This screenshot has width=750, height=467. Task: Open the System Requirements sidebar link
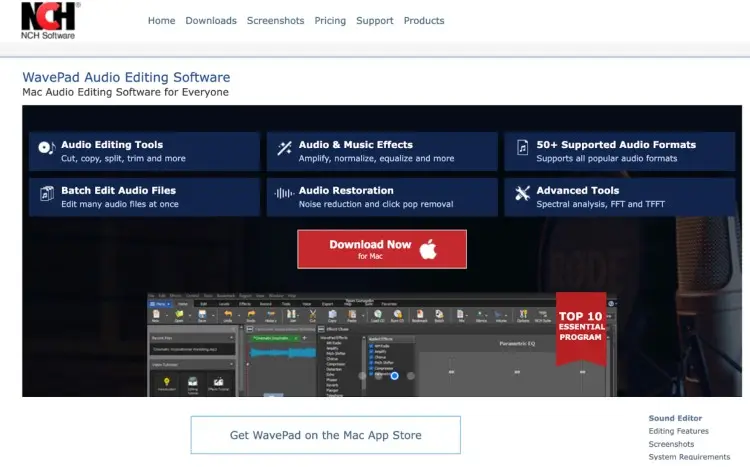689,457
